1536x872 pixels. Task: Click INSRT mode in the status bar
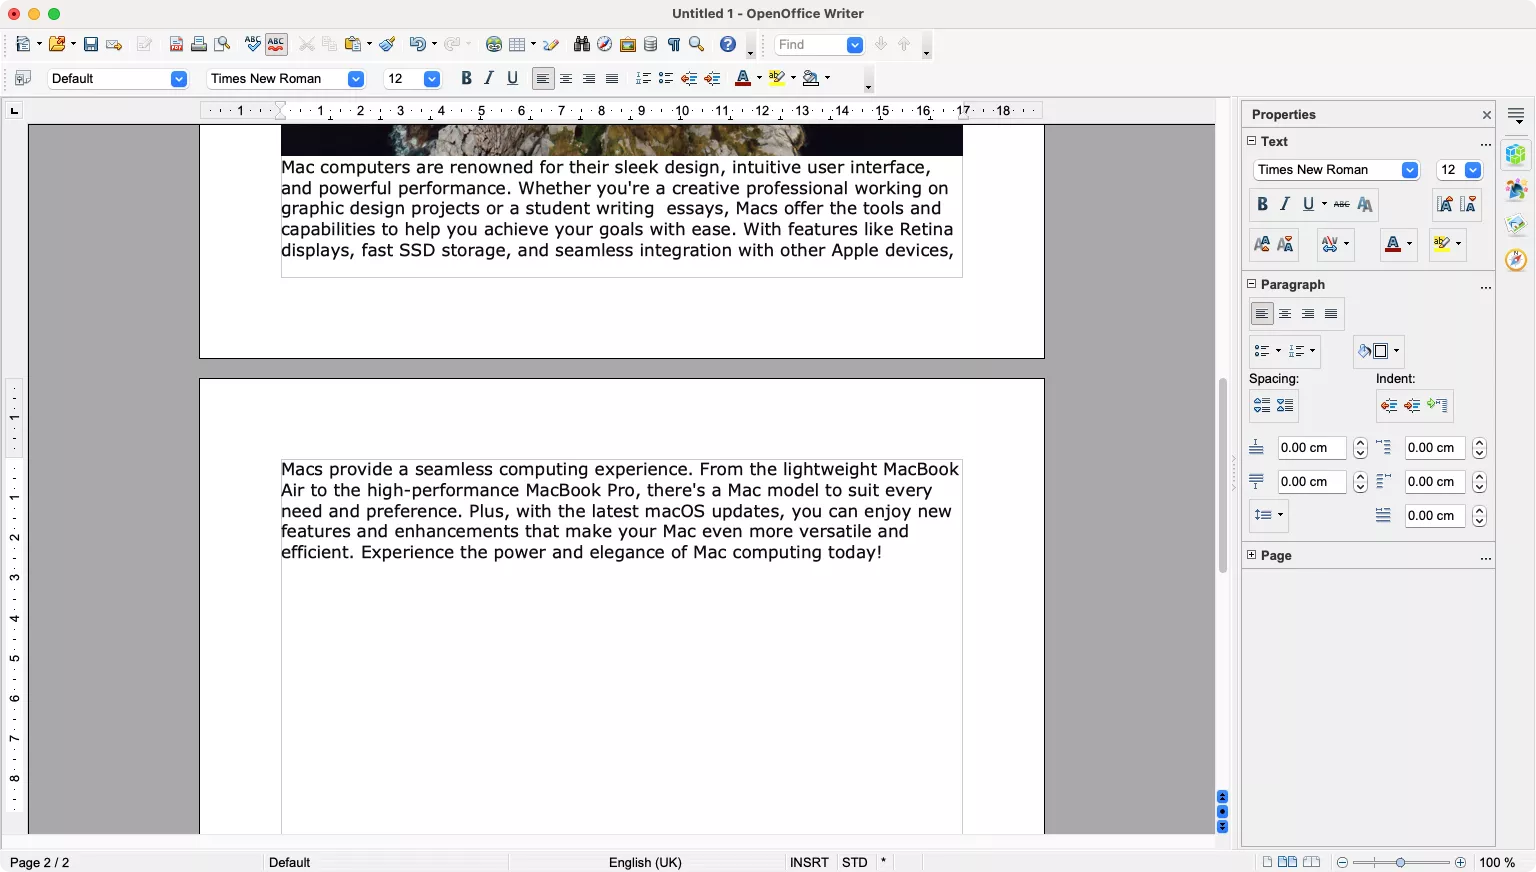[809, 862]
